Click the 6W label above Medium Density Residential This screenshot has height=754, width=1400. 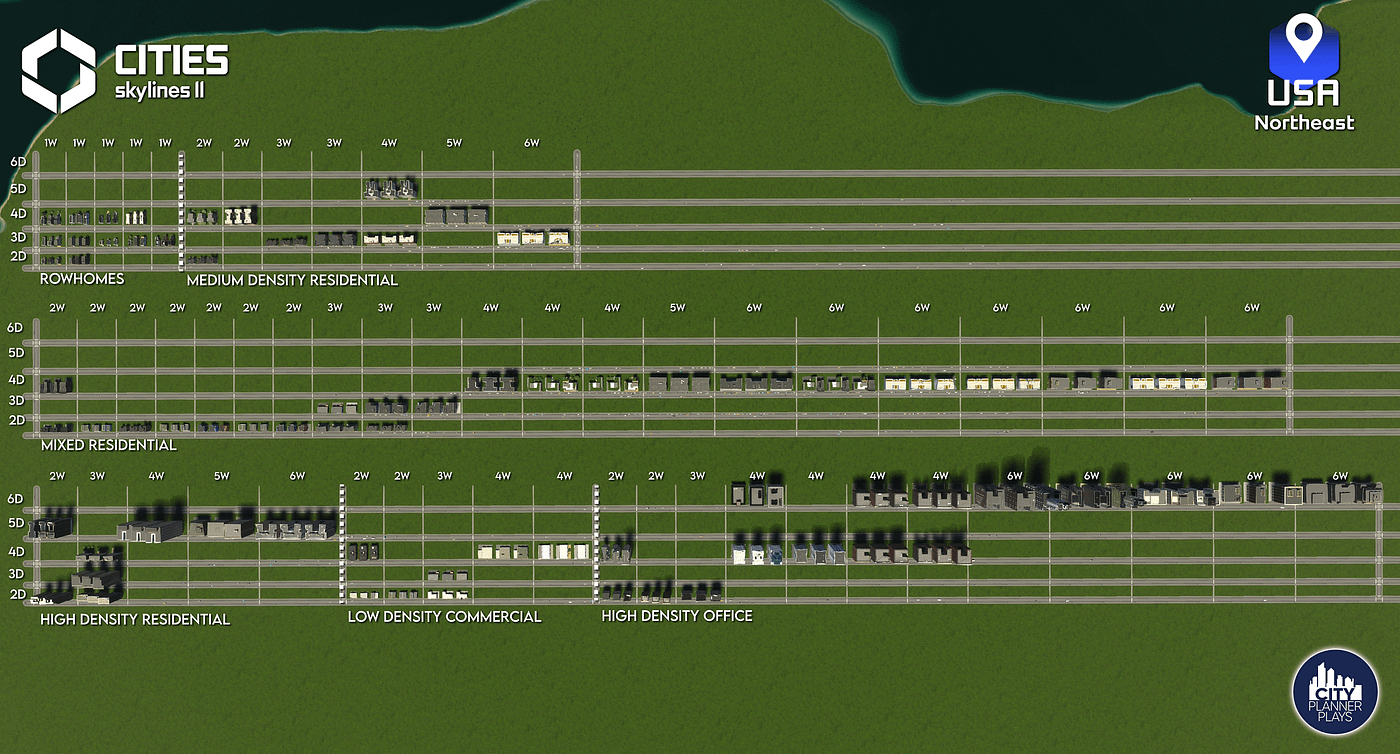pyautogui.click(x=532, y=143)
